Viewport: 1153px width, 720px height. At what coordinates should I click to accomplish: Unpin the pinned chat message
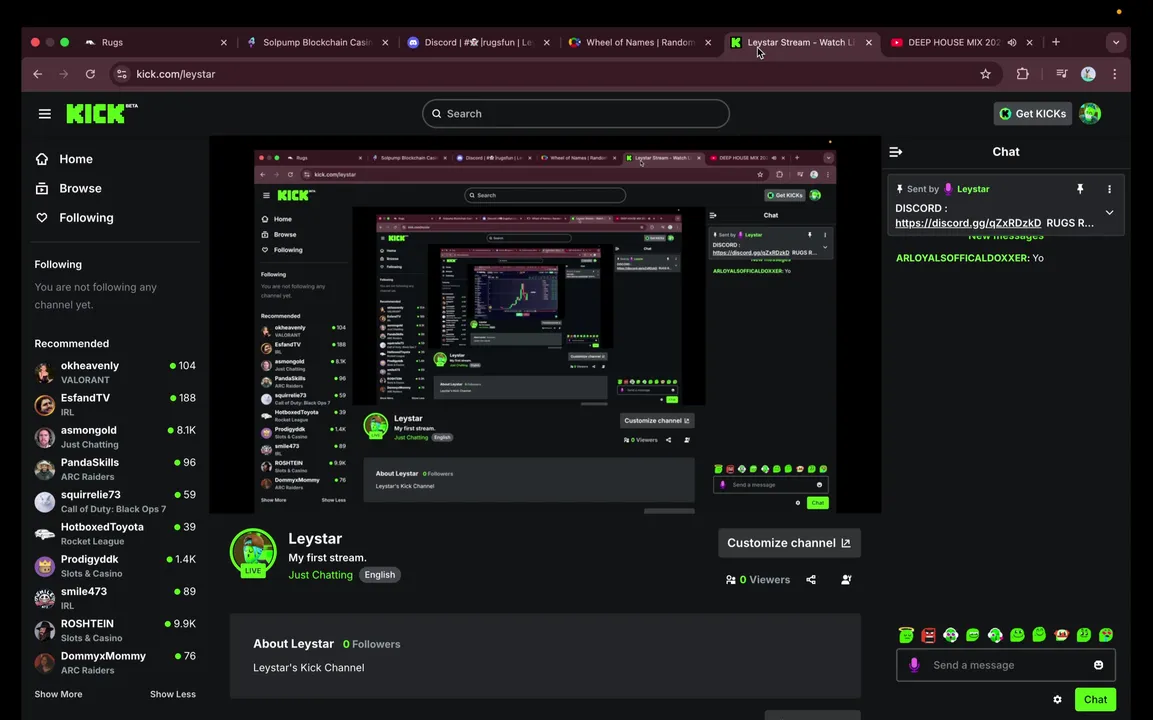pyautogui.click(x=1079, y=189)
